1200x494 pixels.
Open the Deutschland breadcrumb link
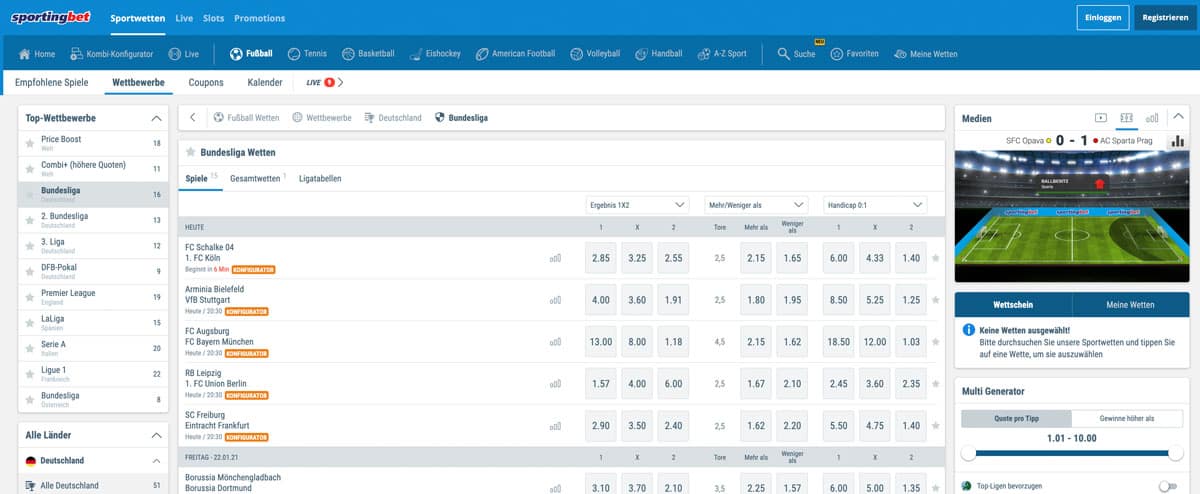[393, 118]
